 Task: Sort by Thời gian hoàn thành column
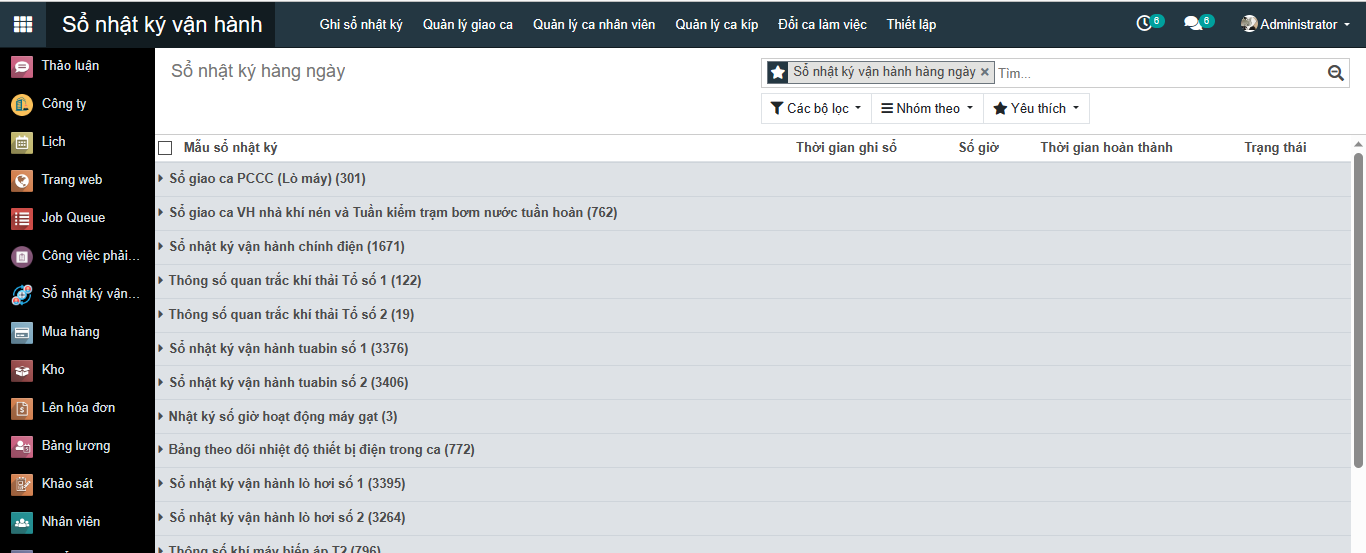coord(1106,148)
